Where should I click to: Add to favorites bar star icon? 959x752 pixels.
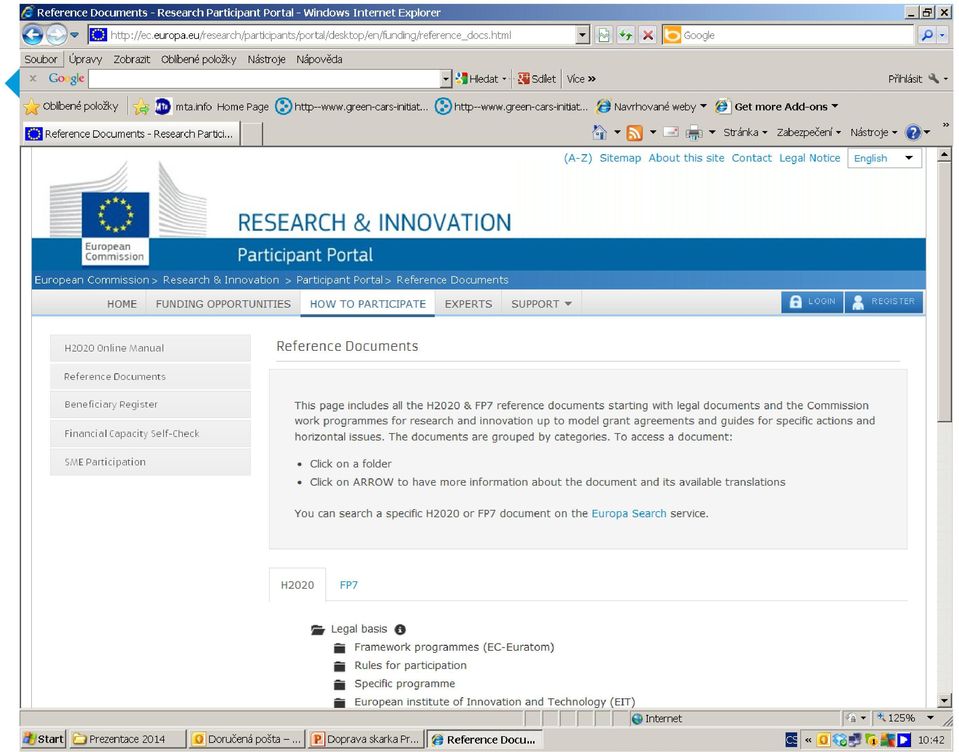pyautogui.click(x=141, y=107)
